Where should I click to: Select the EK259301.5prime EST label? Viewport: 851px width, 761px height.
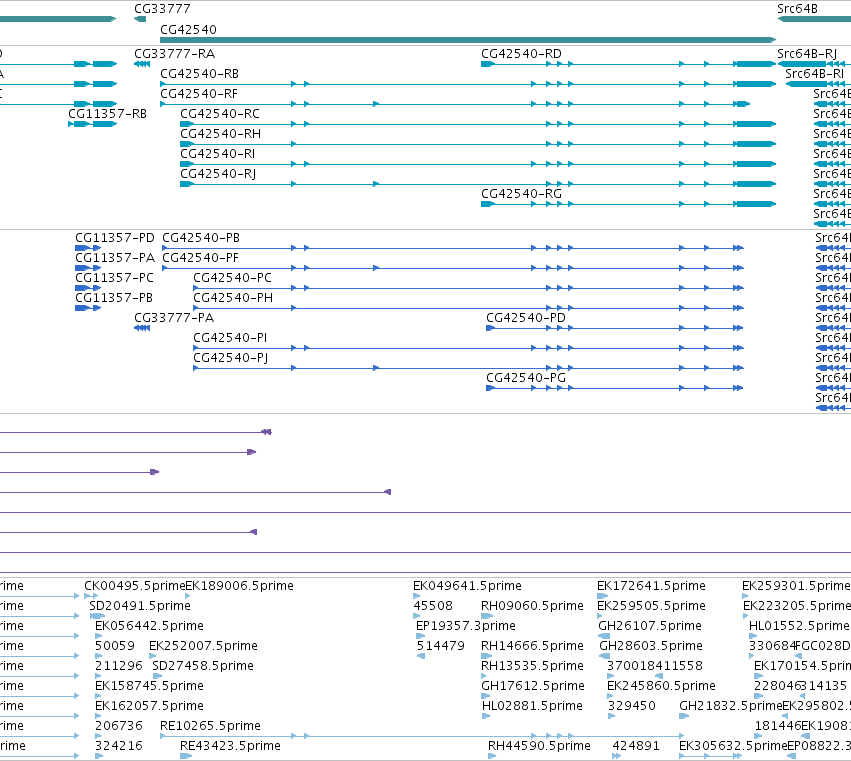point(796,586)
